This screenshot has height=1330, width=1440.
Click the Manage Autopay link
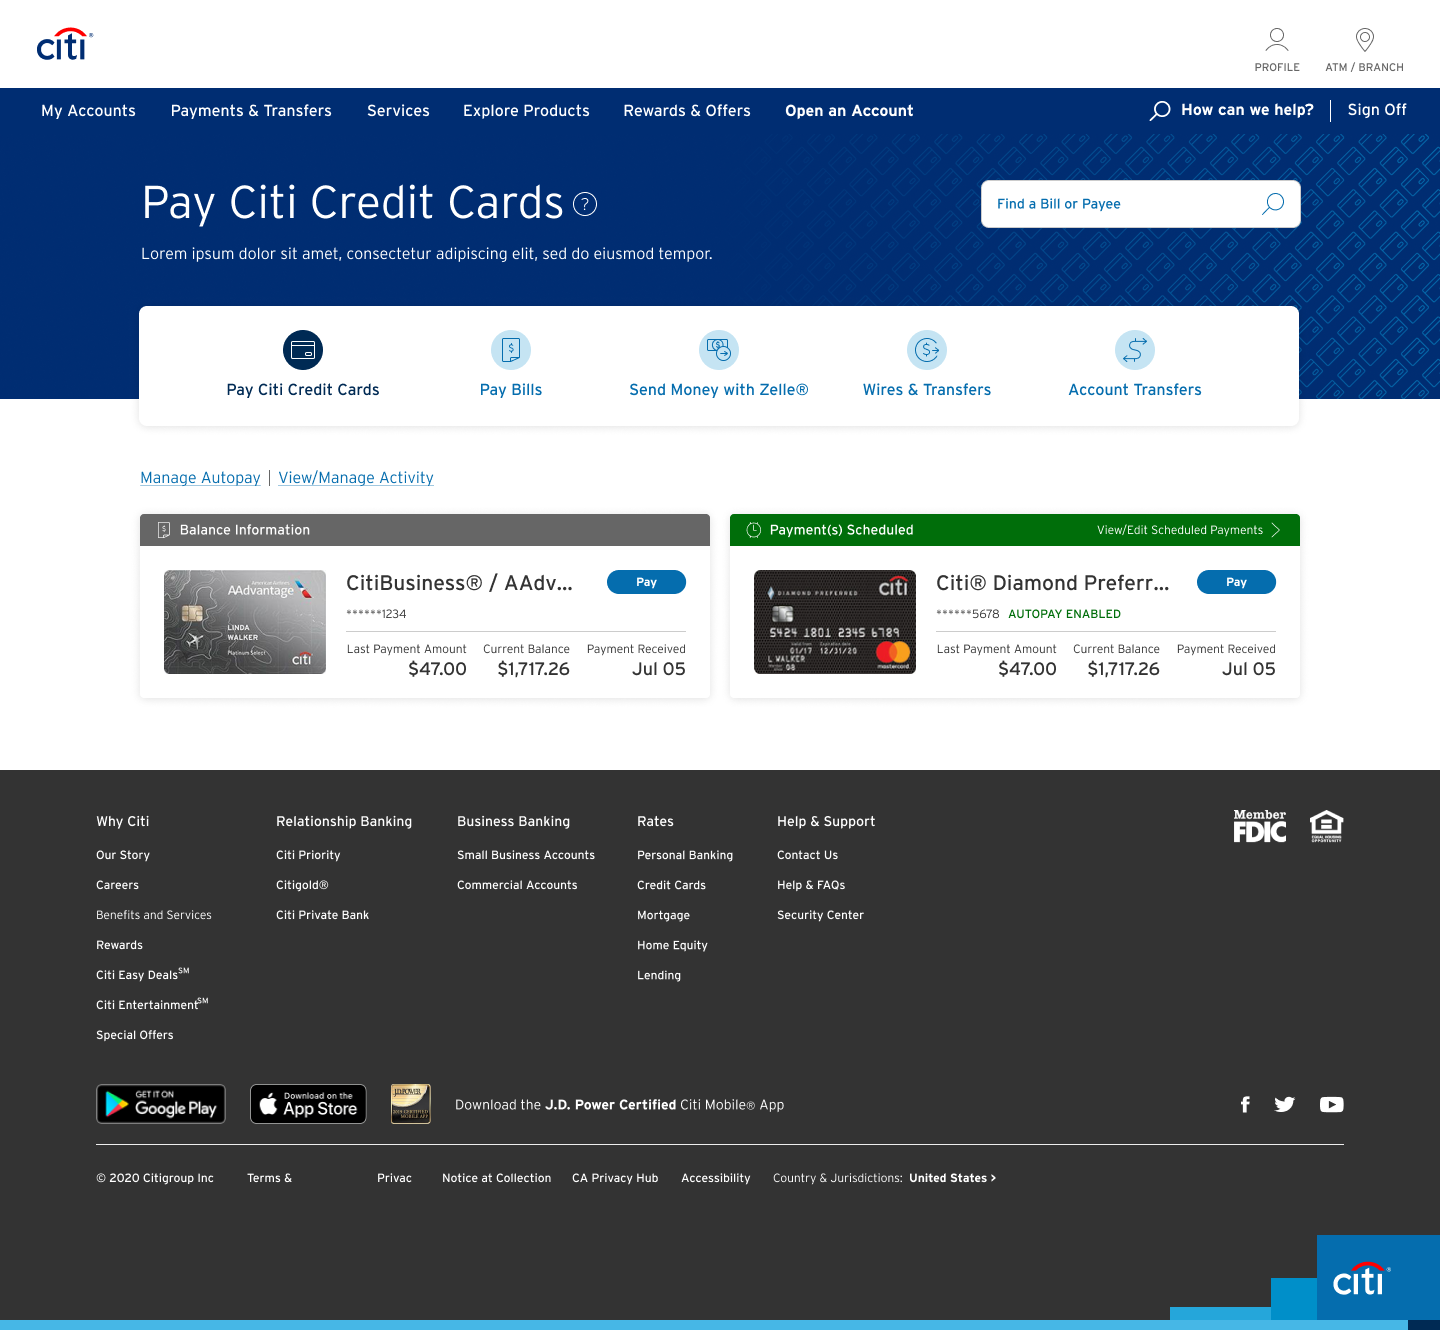(200, 478)
